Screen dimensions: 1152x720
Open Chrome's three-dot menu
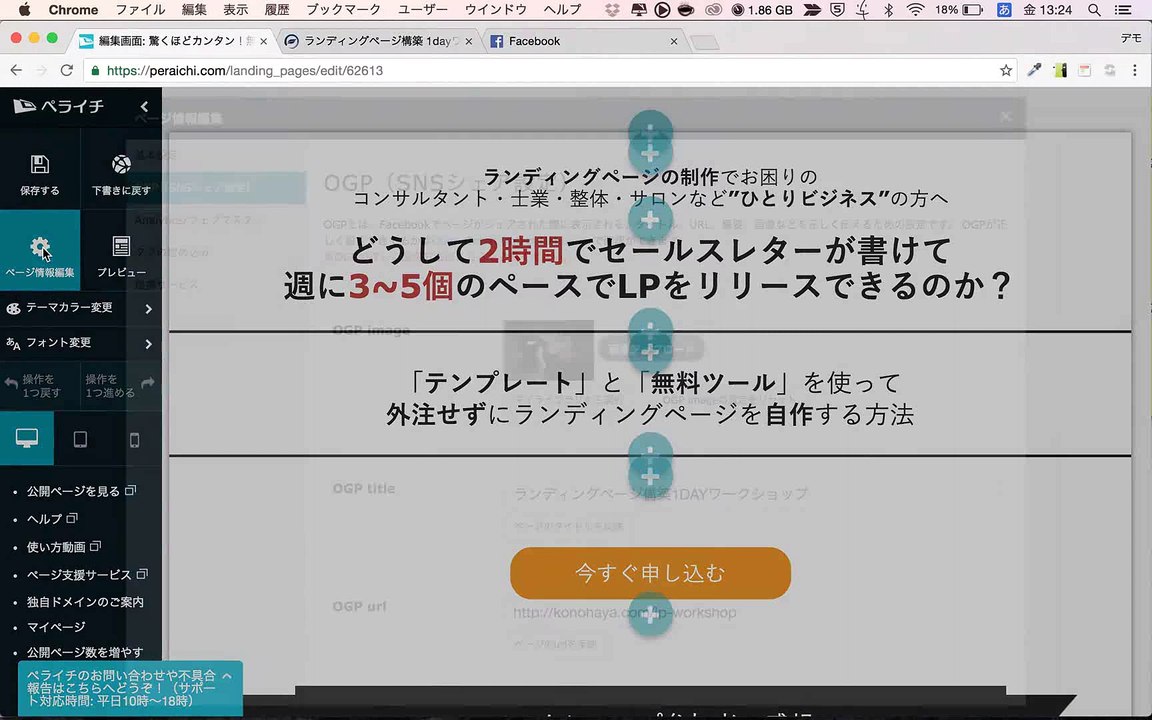[1134, 71]
